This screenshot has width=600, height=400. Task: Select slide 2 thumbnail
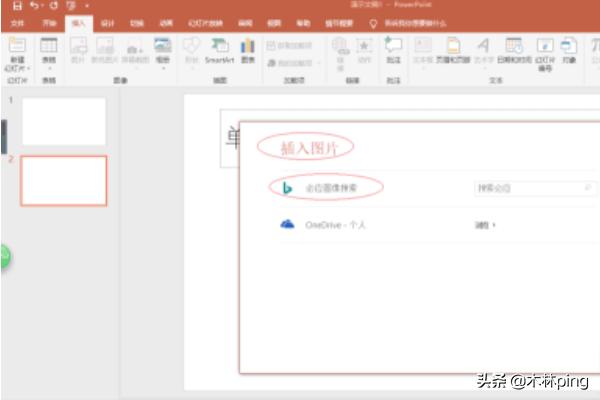[64, 181]
